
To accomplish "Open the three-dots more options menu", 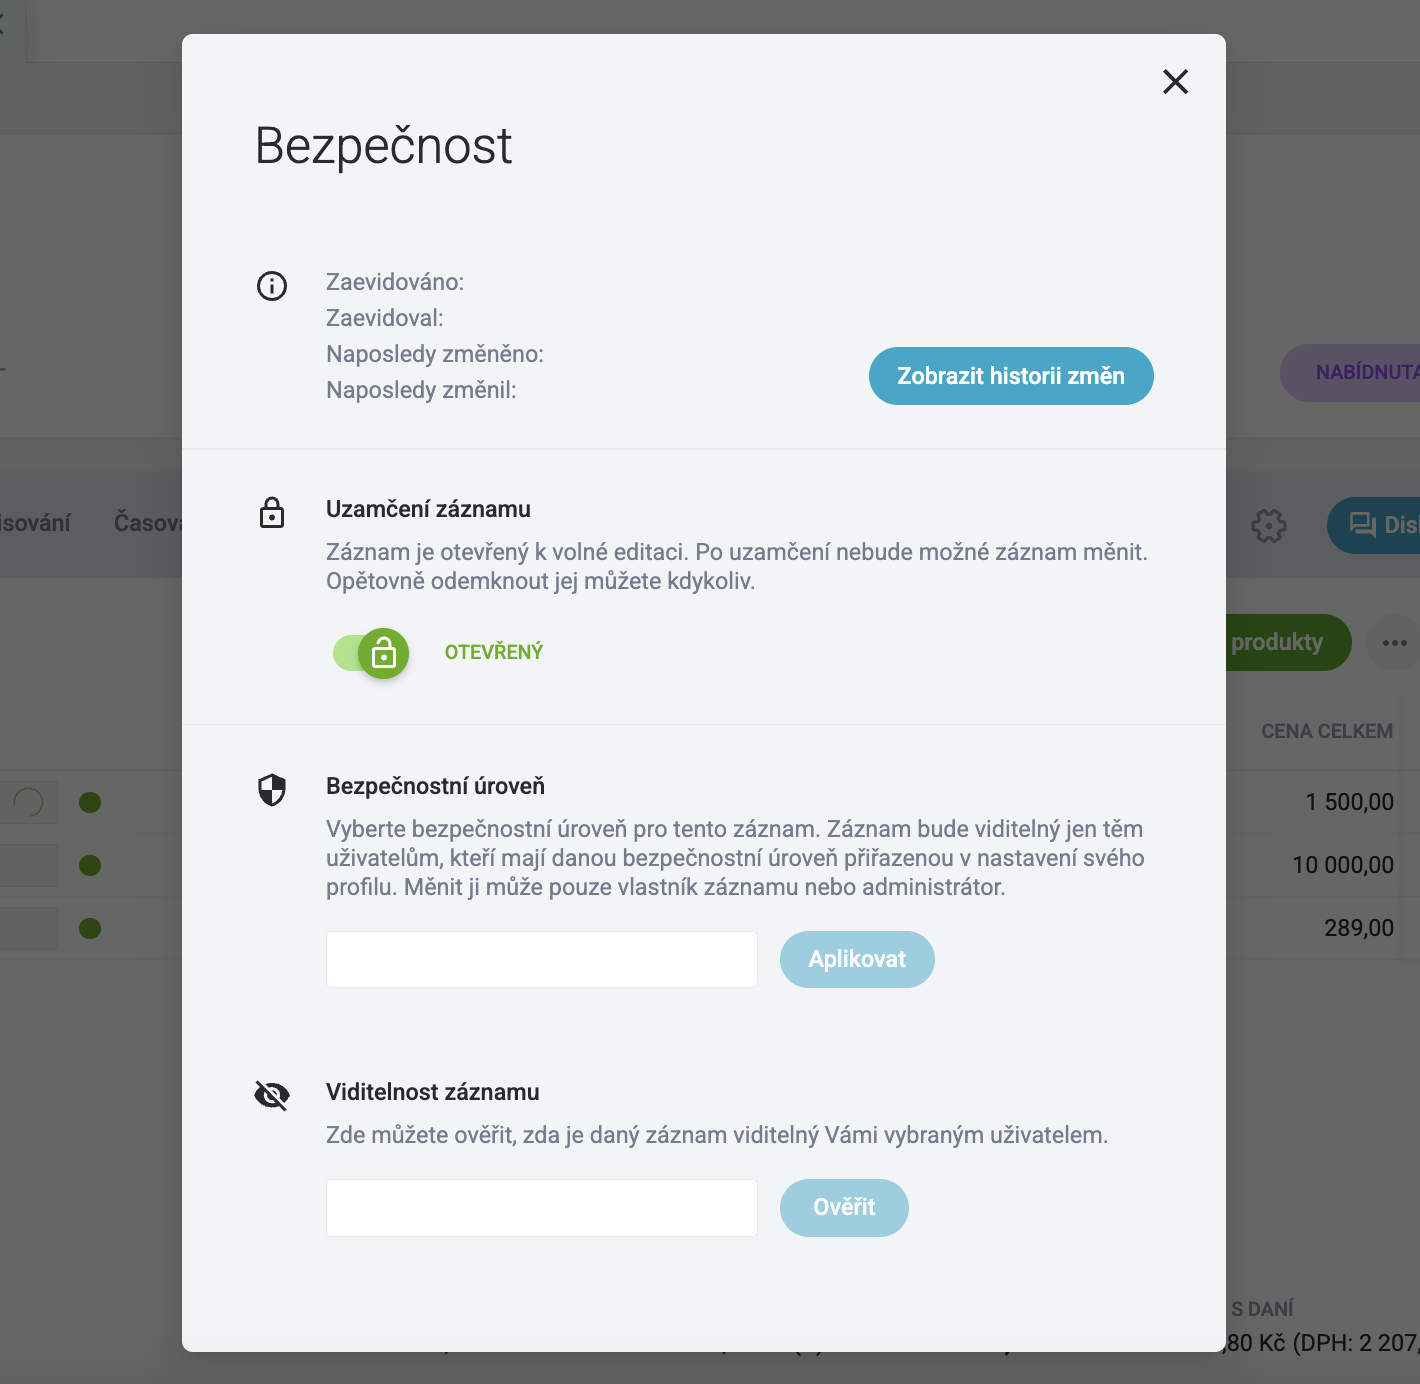I will tap(1394, 643).
